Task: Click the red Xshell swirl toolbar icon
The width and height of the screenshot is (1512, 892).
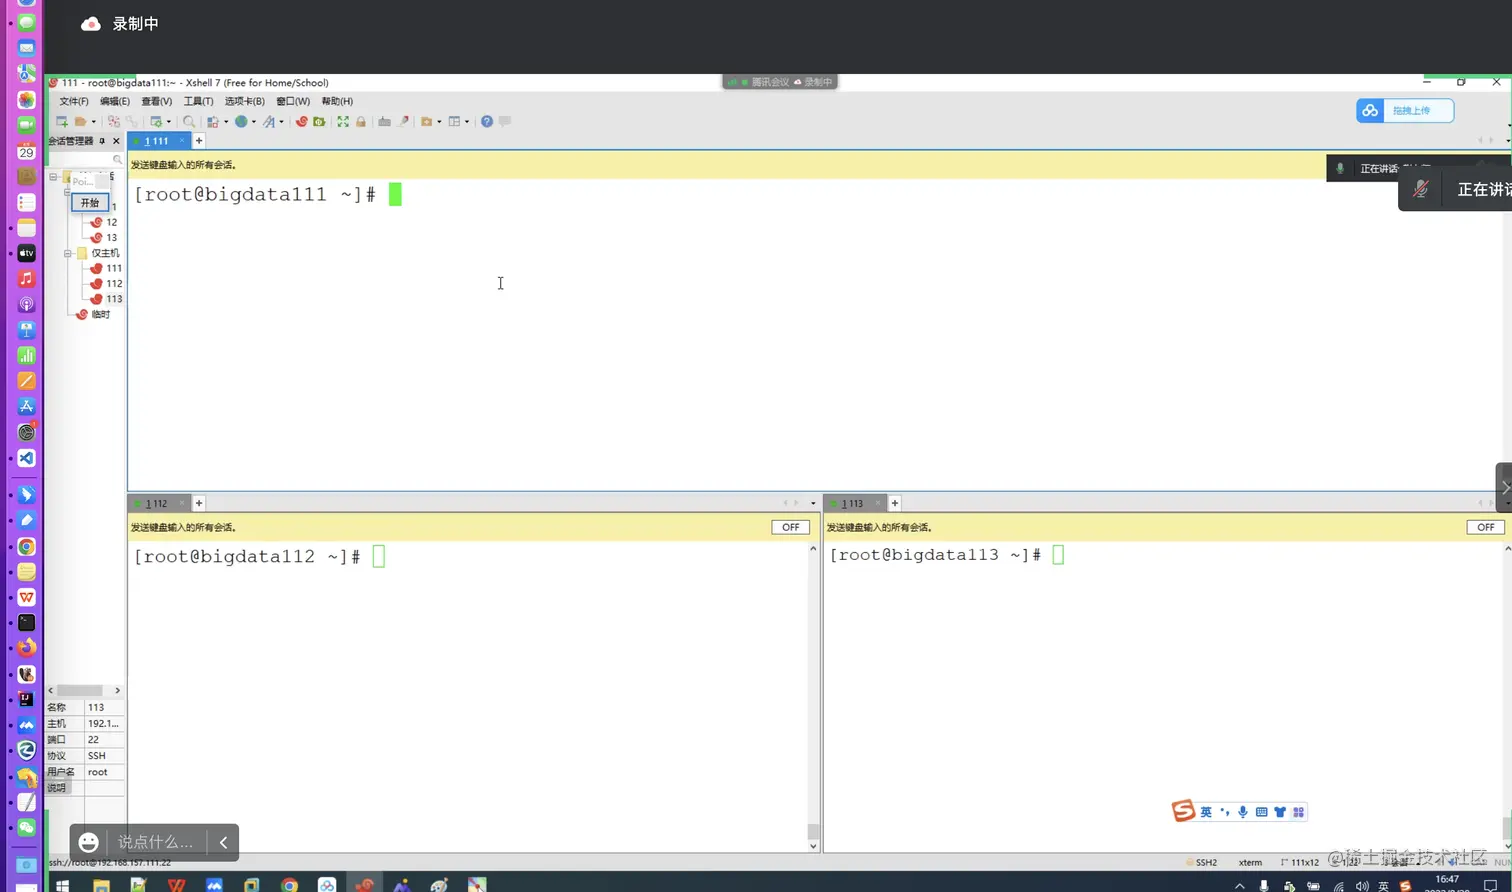Action: tap(301, 121)
